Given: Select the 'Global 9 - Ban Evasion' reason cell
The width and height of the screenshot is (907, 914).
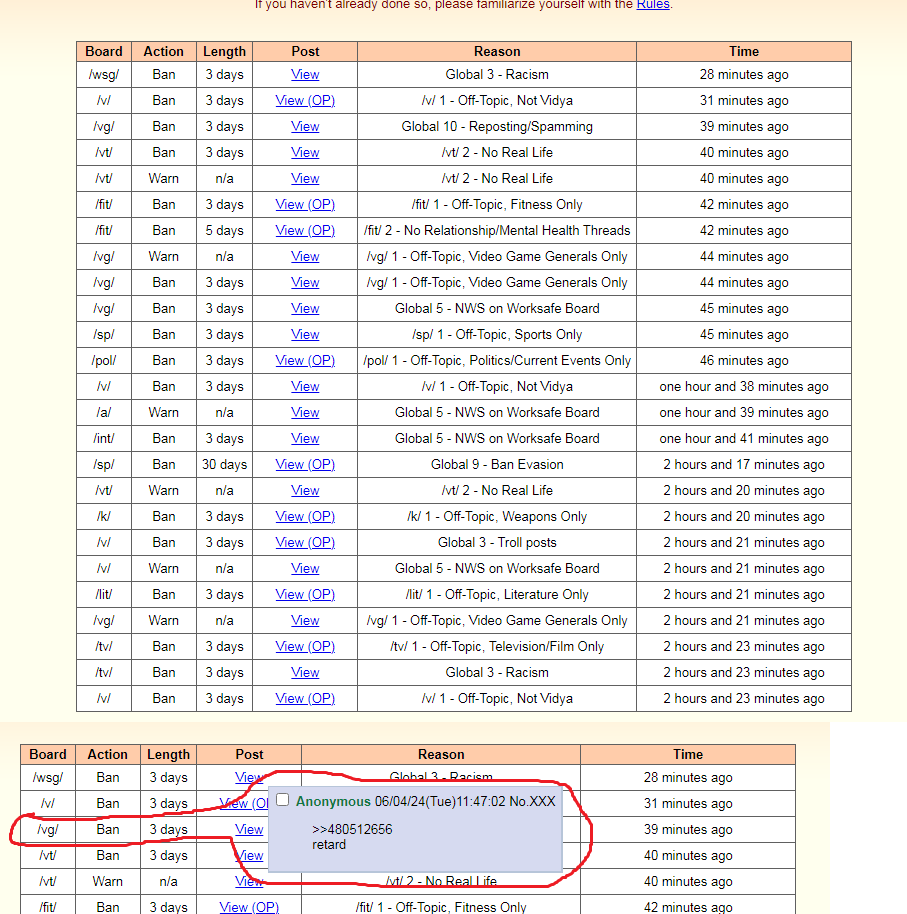Looking at the screenshot, I should 497,465.
